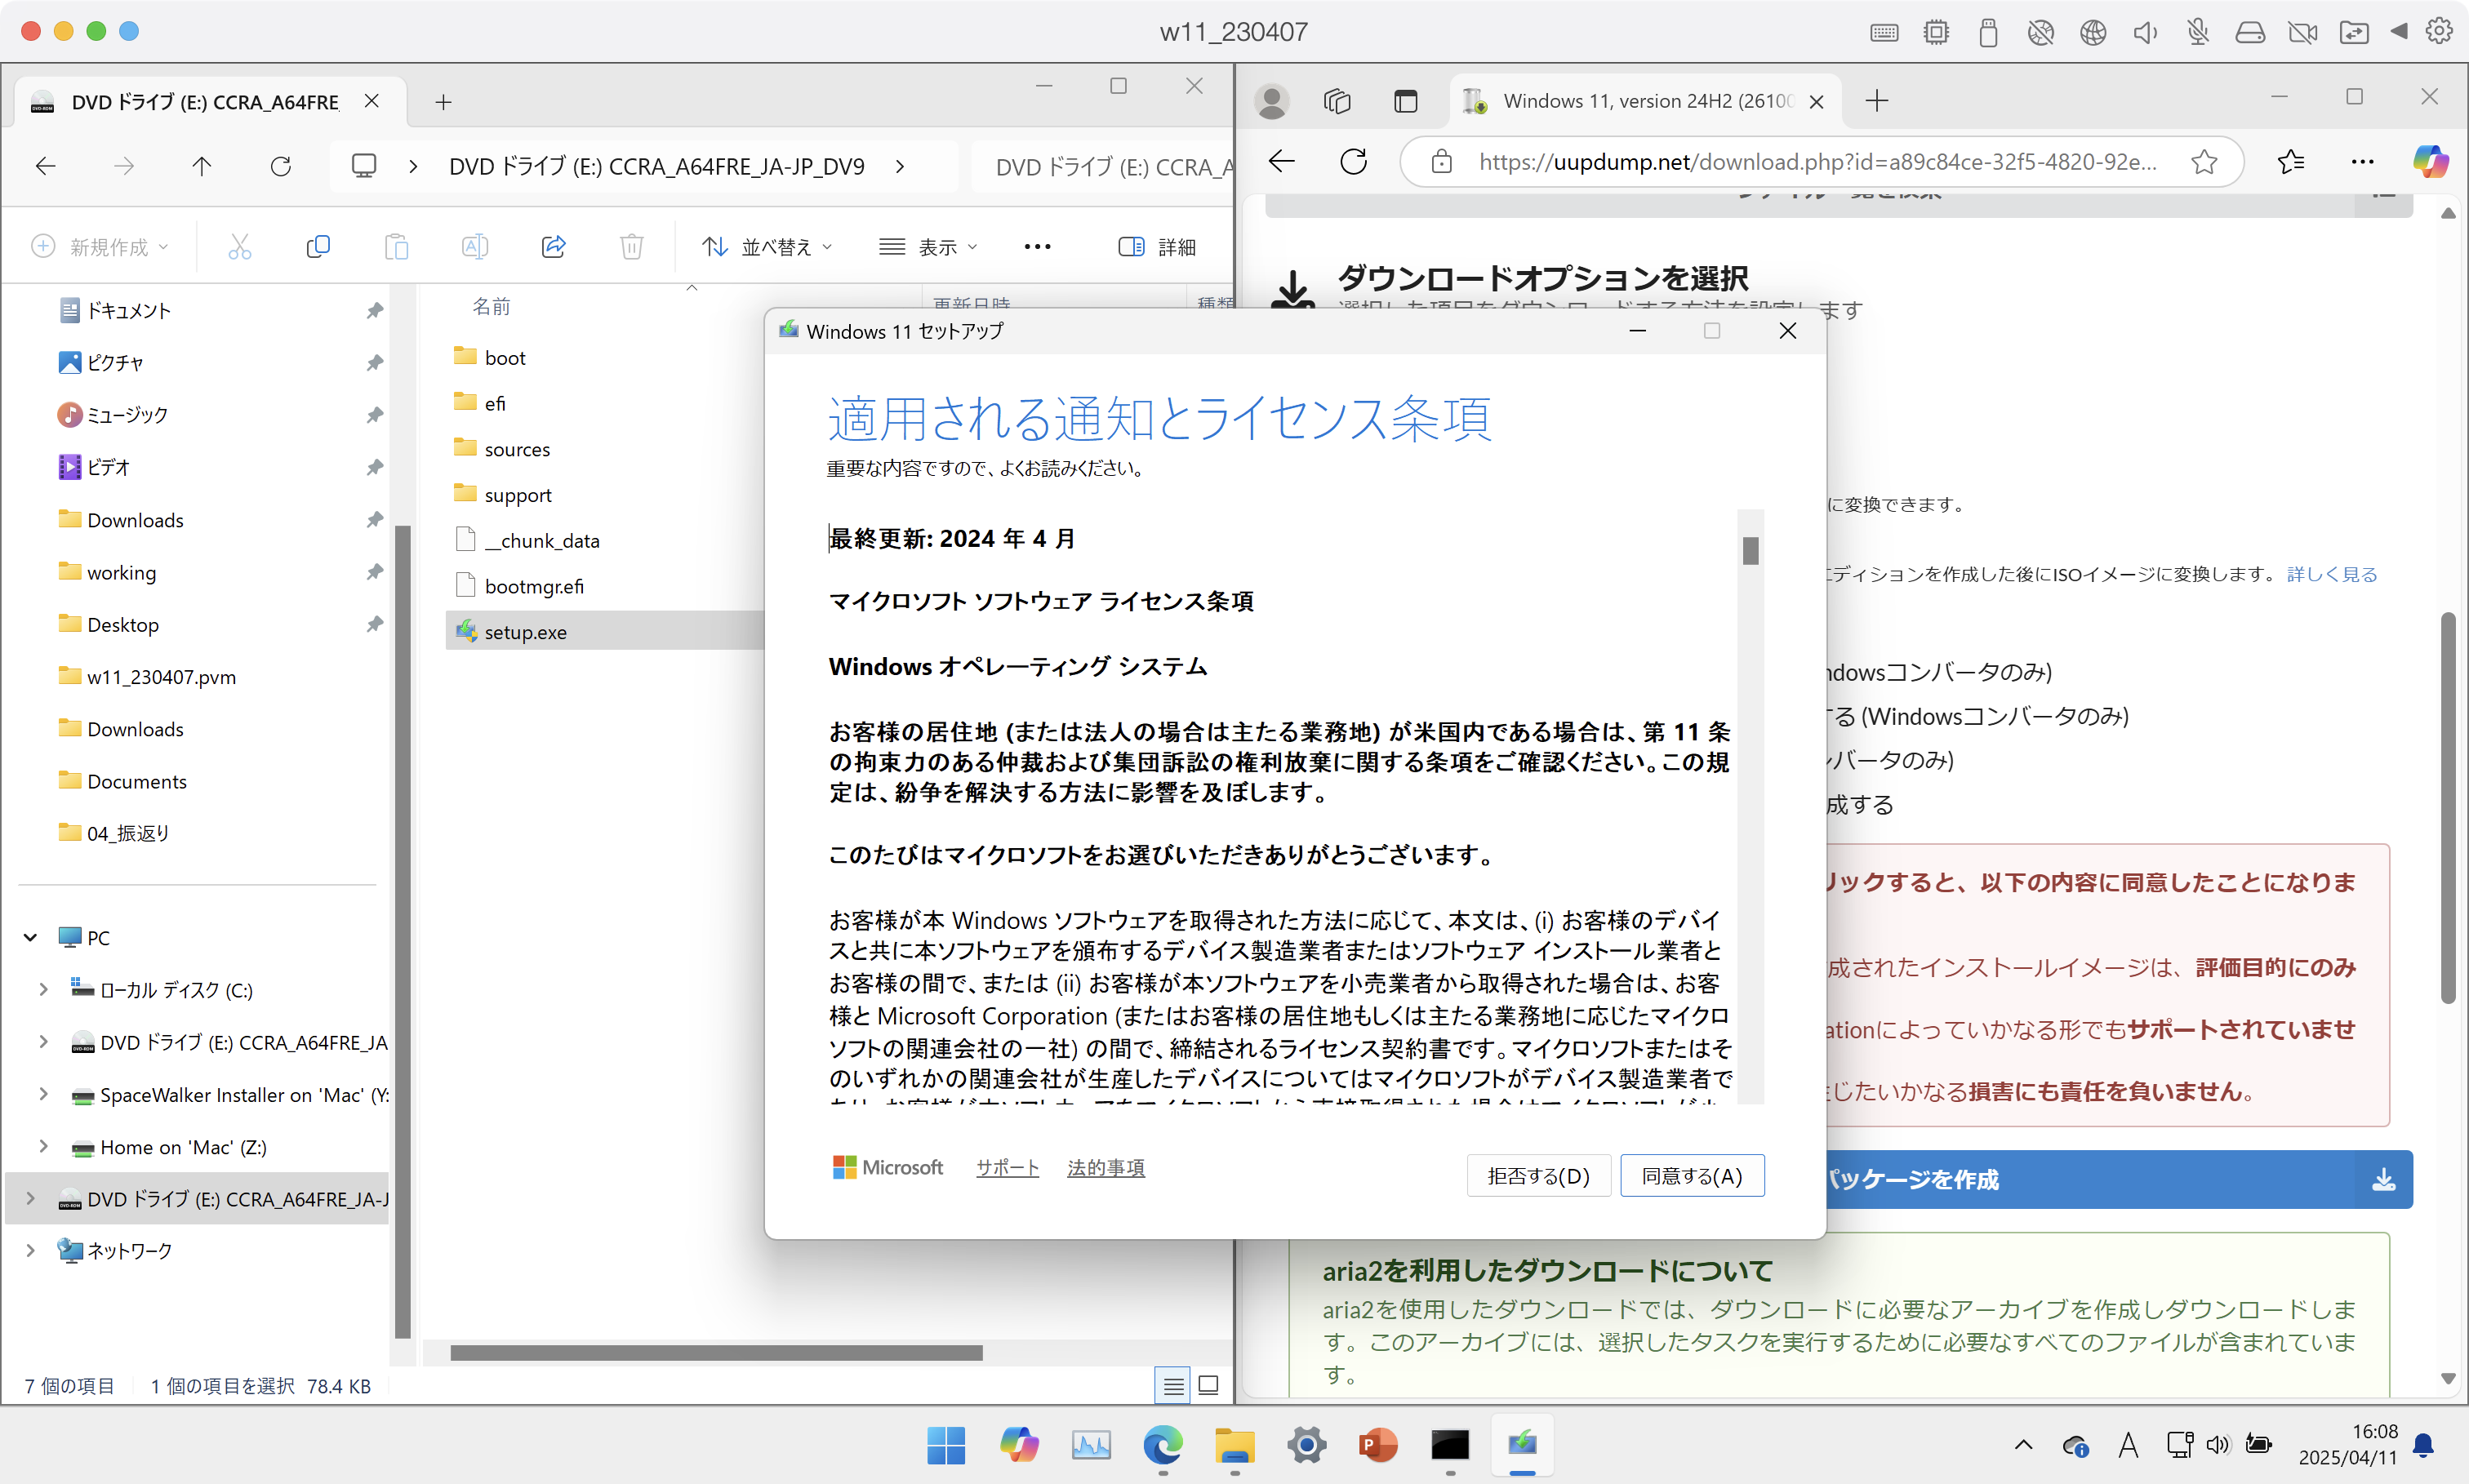The width and height of the screenshot is (2469, 1484).
Task: Open the 並べ替え sort dropdown
Action: coord(767,247)
